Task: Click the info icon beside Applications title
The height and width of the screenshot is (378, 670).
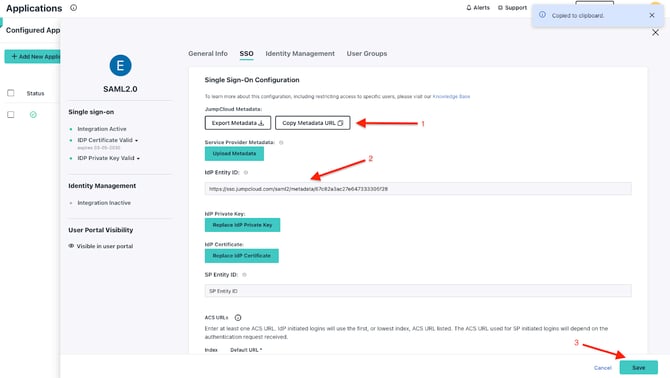Action: [73, 8]
